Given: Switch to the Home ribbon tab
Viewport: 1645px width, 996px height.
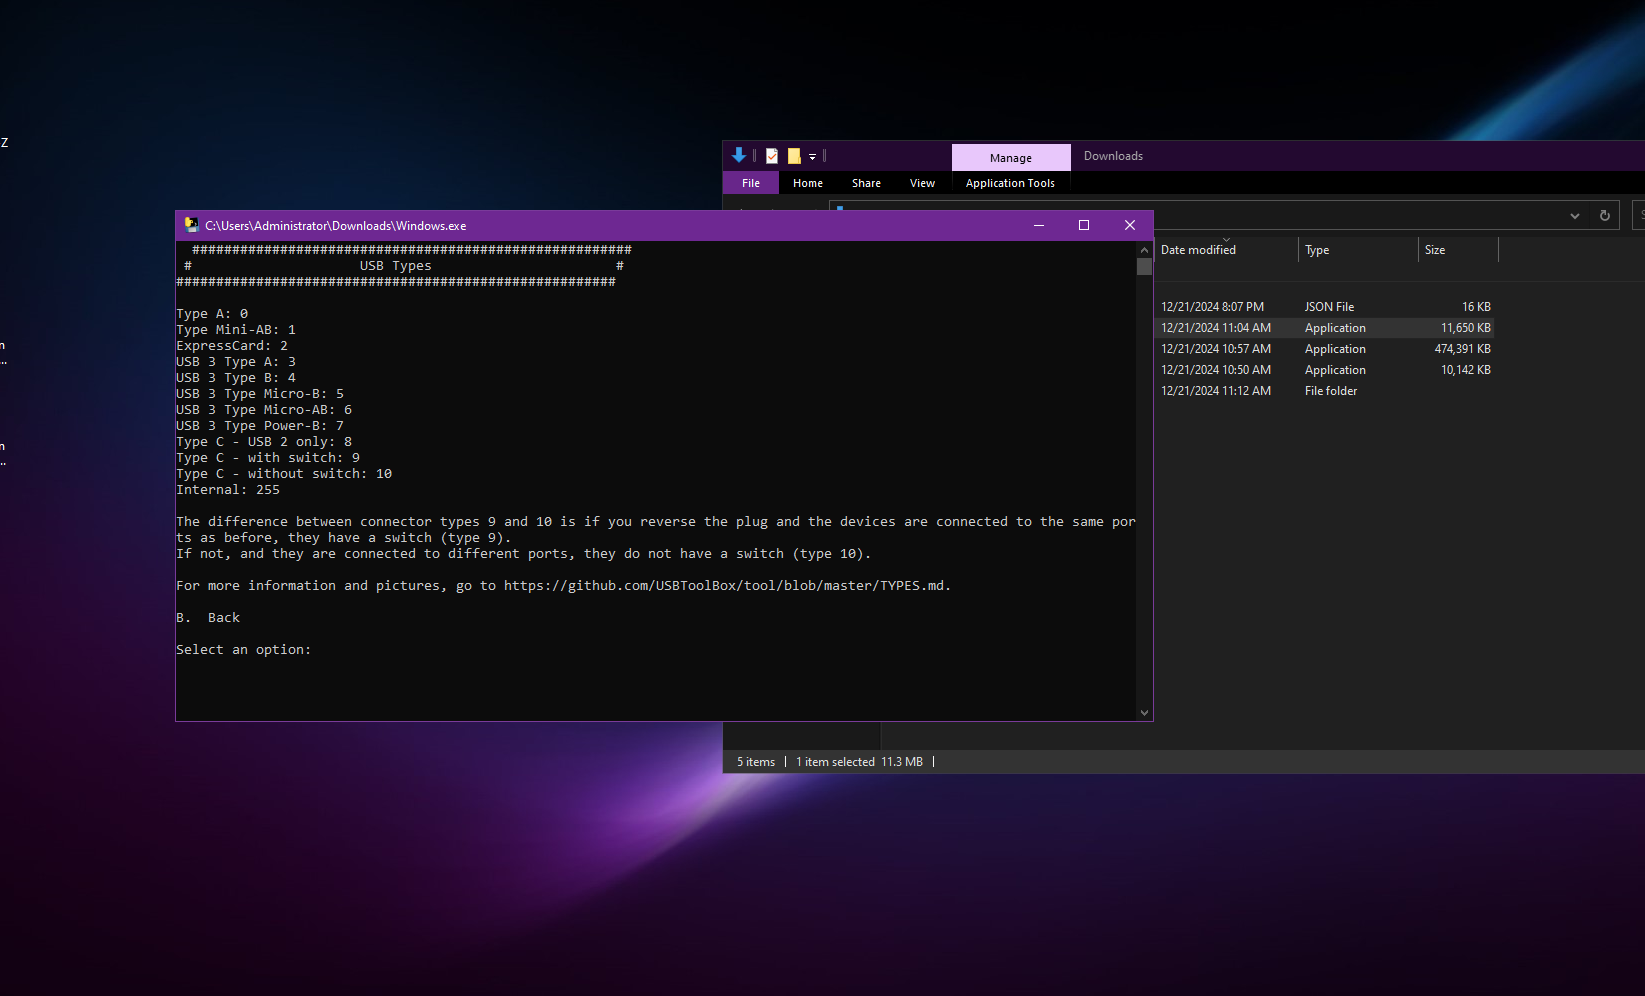Looking at the screenshot, I should pyautogui.click(x=808, y=183).
